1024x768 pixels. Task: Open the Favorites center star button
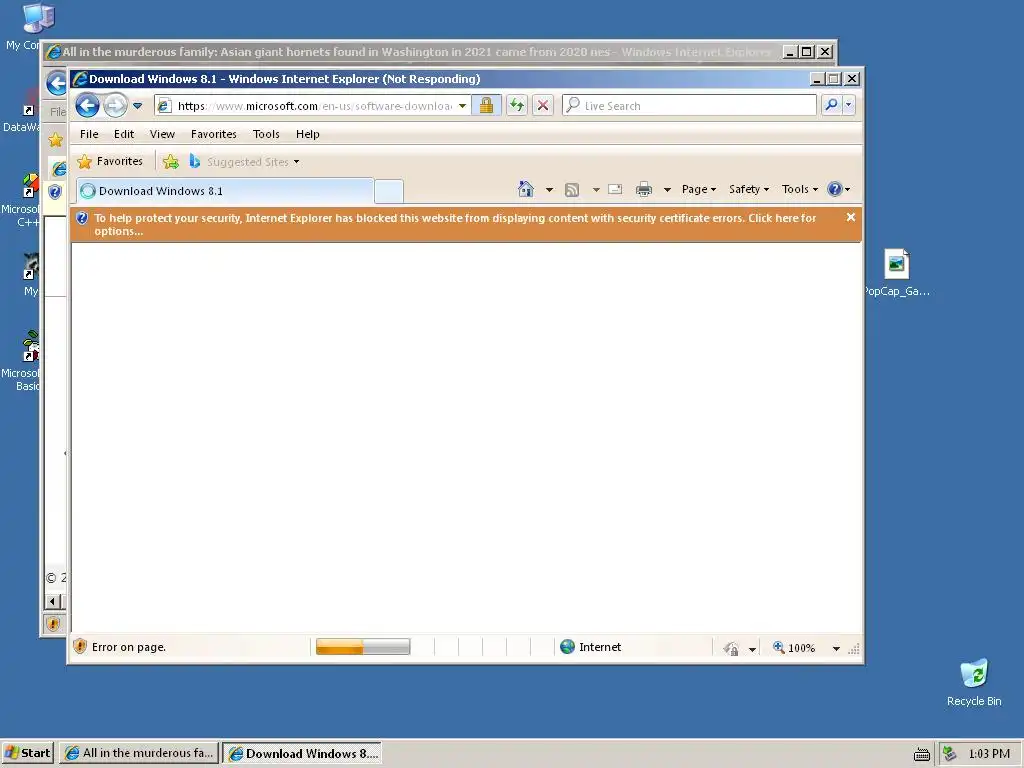coord(110,161)
